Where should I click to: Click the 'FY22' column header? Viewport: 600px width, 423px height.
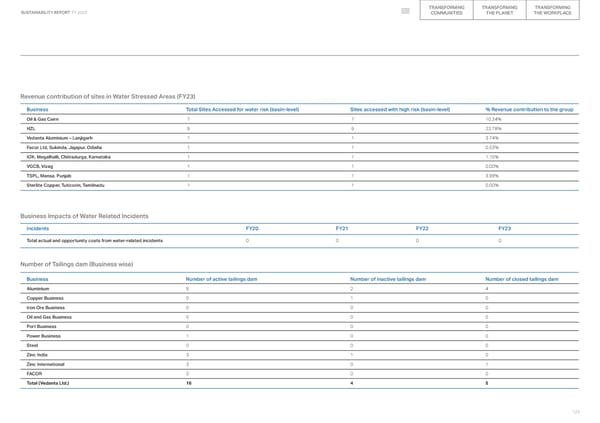pos(422,229)
